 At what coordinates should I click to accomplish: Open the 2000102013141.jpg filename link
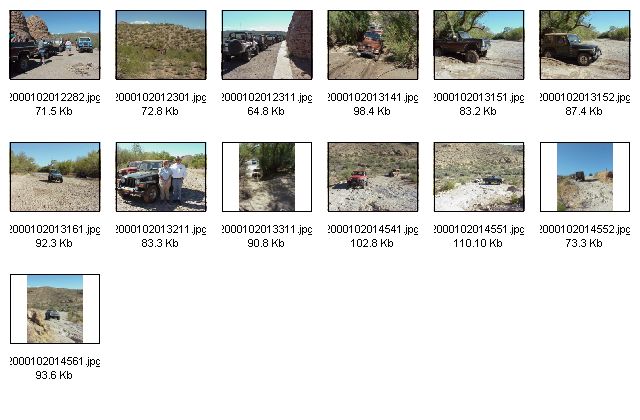(x=373, y=98)
